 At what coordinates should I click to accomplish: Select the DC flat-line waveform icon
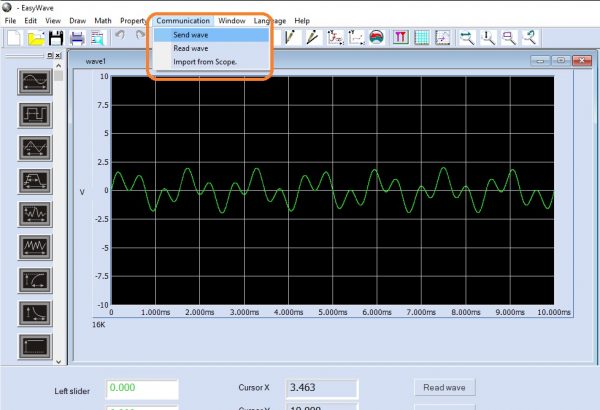(35, 344)
